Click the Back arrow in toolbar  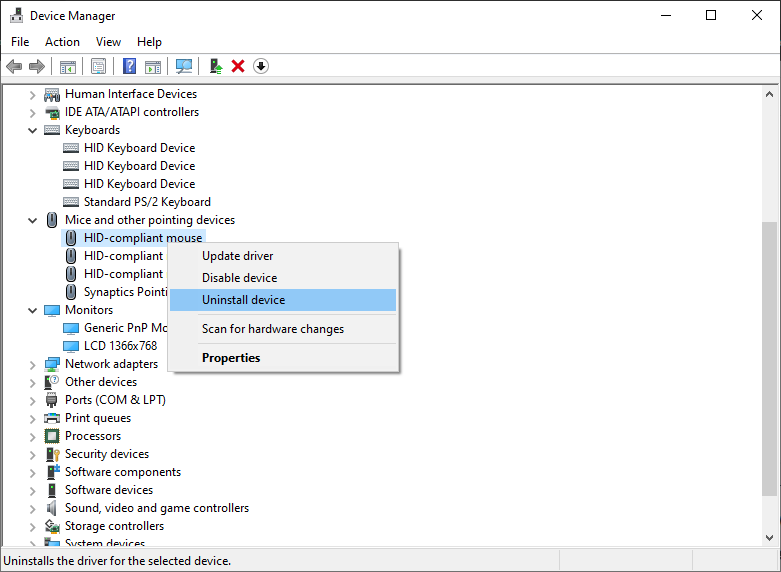pyautogui.click(x=14, y=66)
